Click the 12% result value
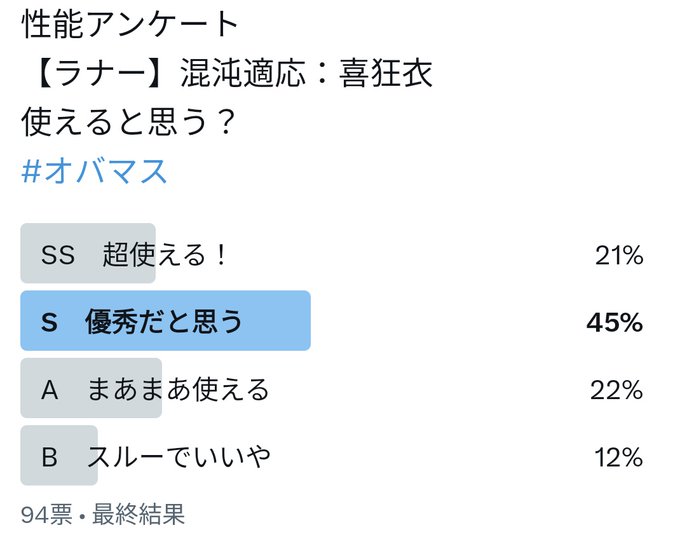 pos(618,457)
